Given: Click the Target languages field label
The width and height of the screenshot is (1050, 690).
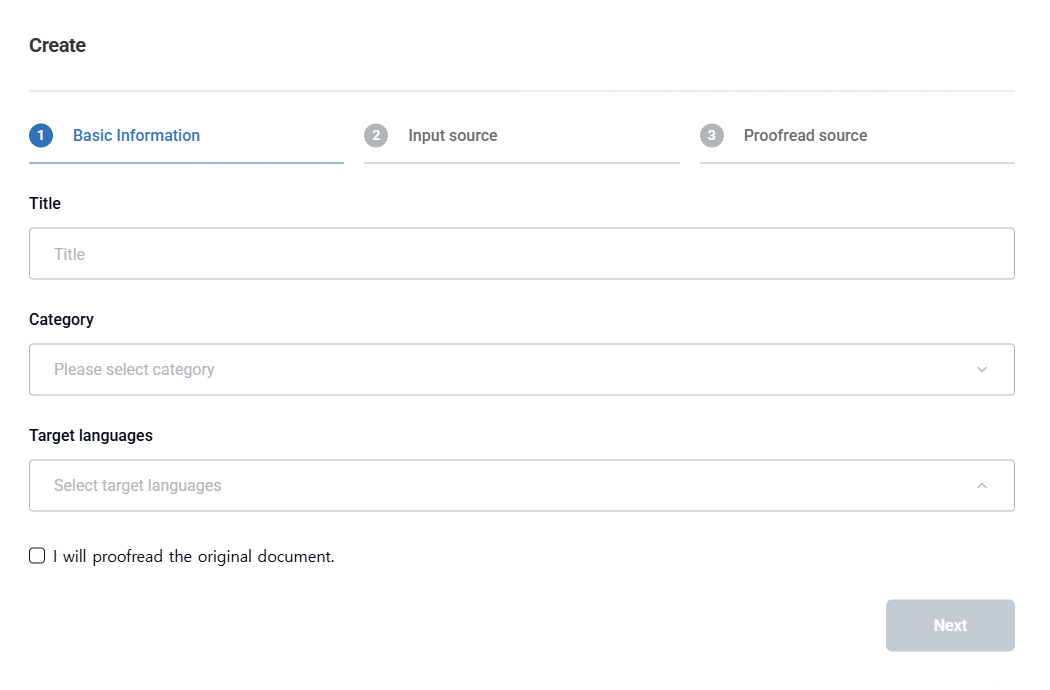Looking at the screenshot, I should pos(91,436).
